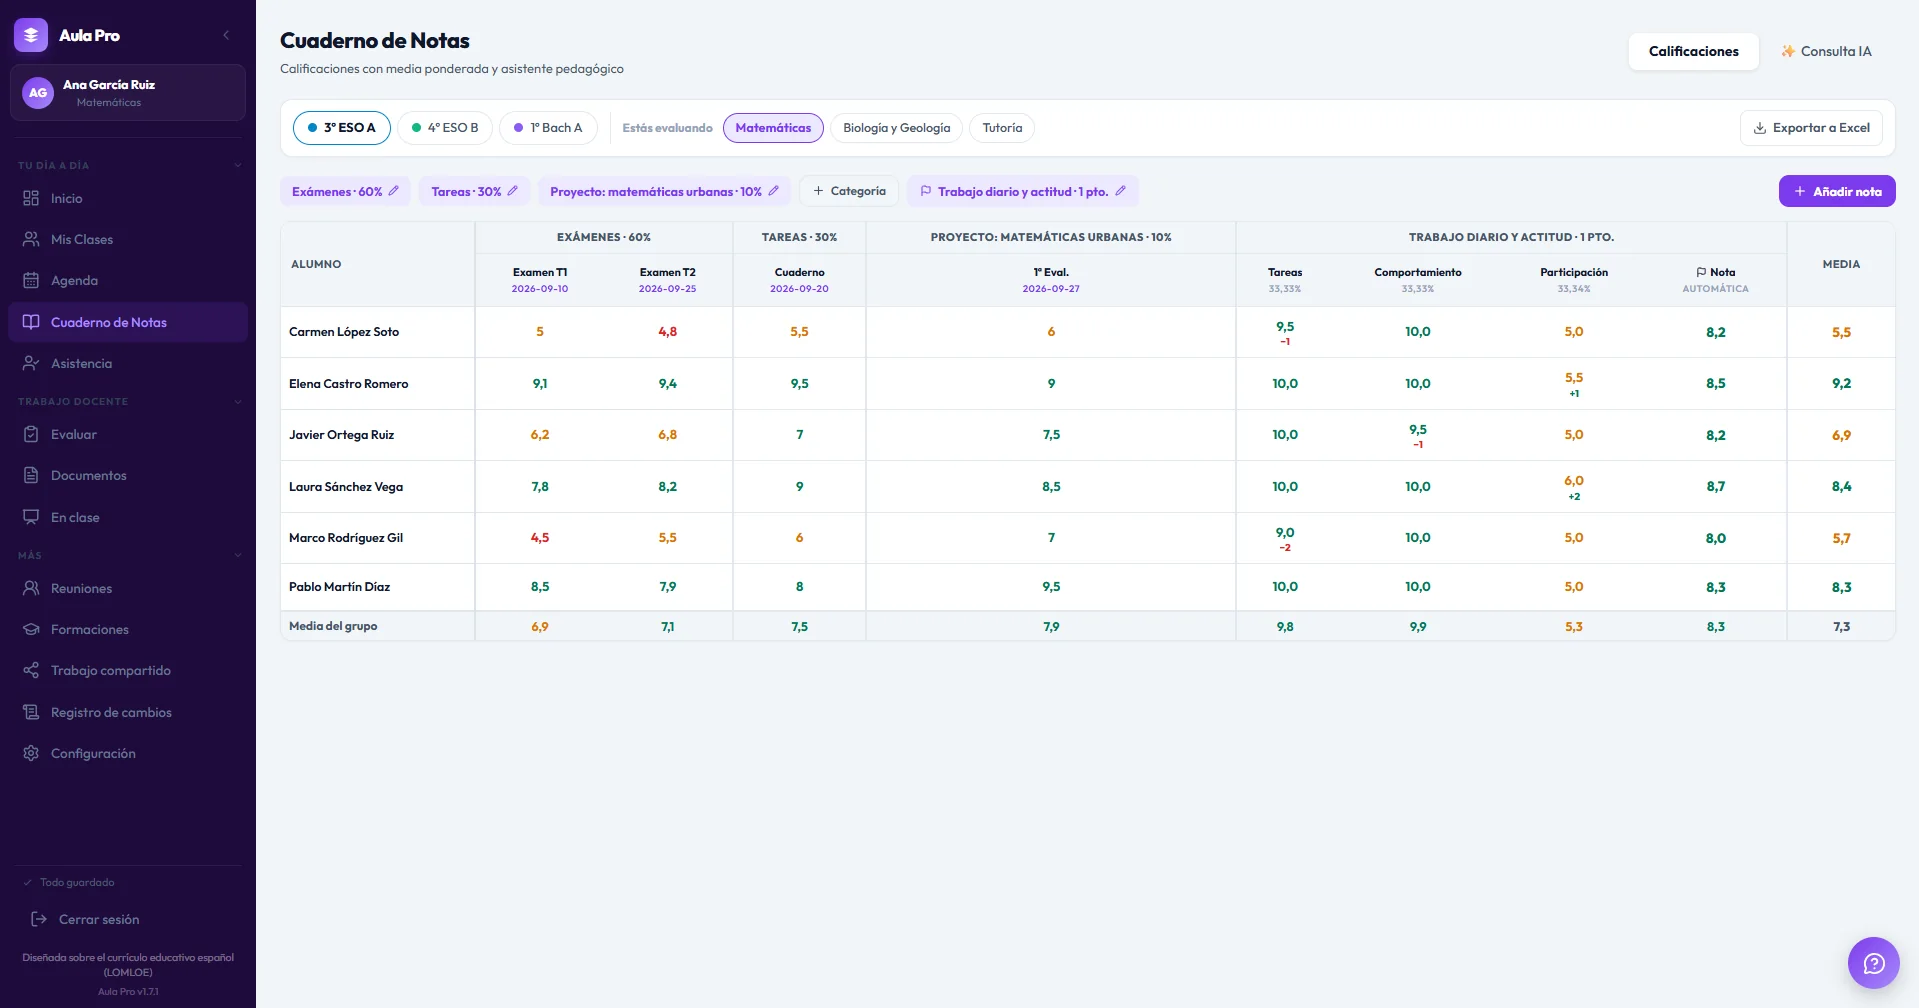The height and width of the screenshot is (1008, 1919).
Task: Select the Biología y Geología subject
Action: [896, 128]
